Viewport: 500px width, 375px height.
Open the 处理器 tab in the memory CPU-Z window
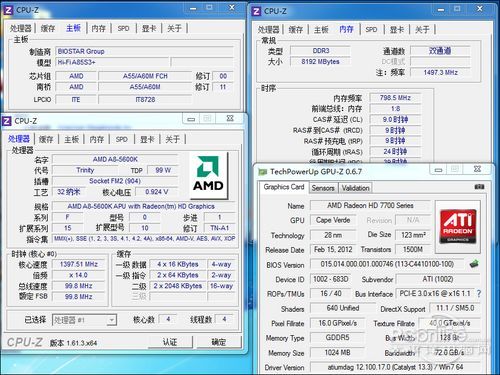269,29
